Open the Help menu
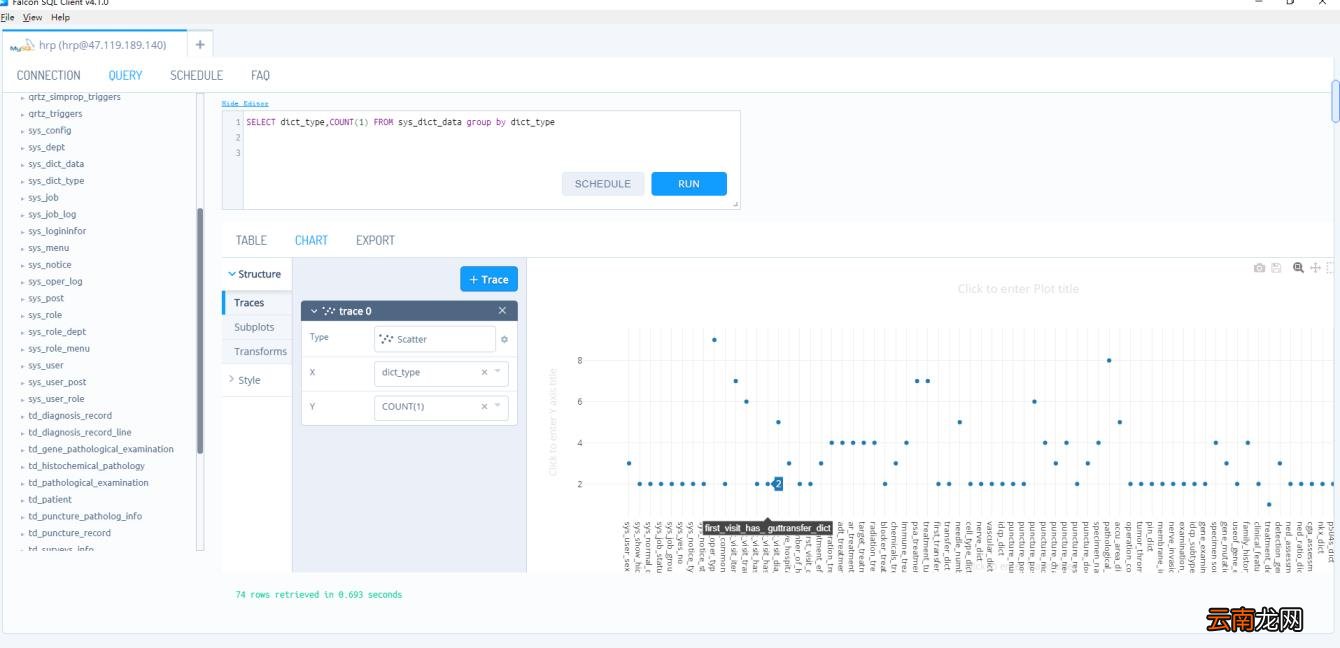 point(60,17)
